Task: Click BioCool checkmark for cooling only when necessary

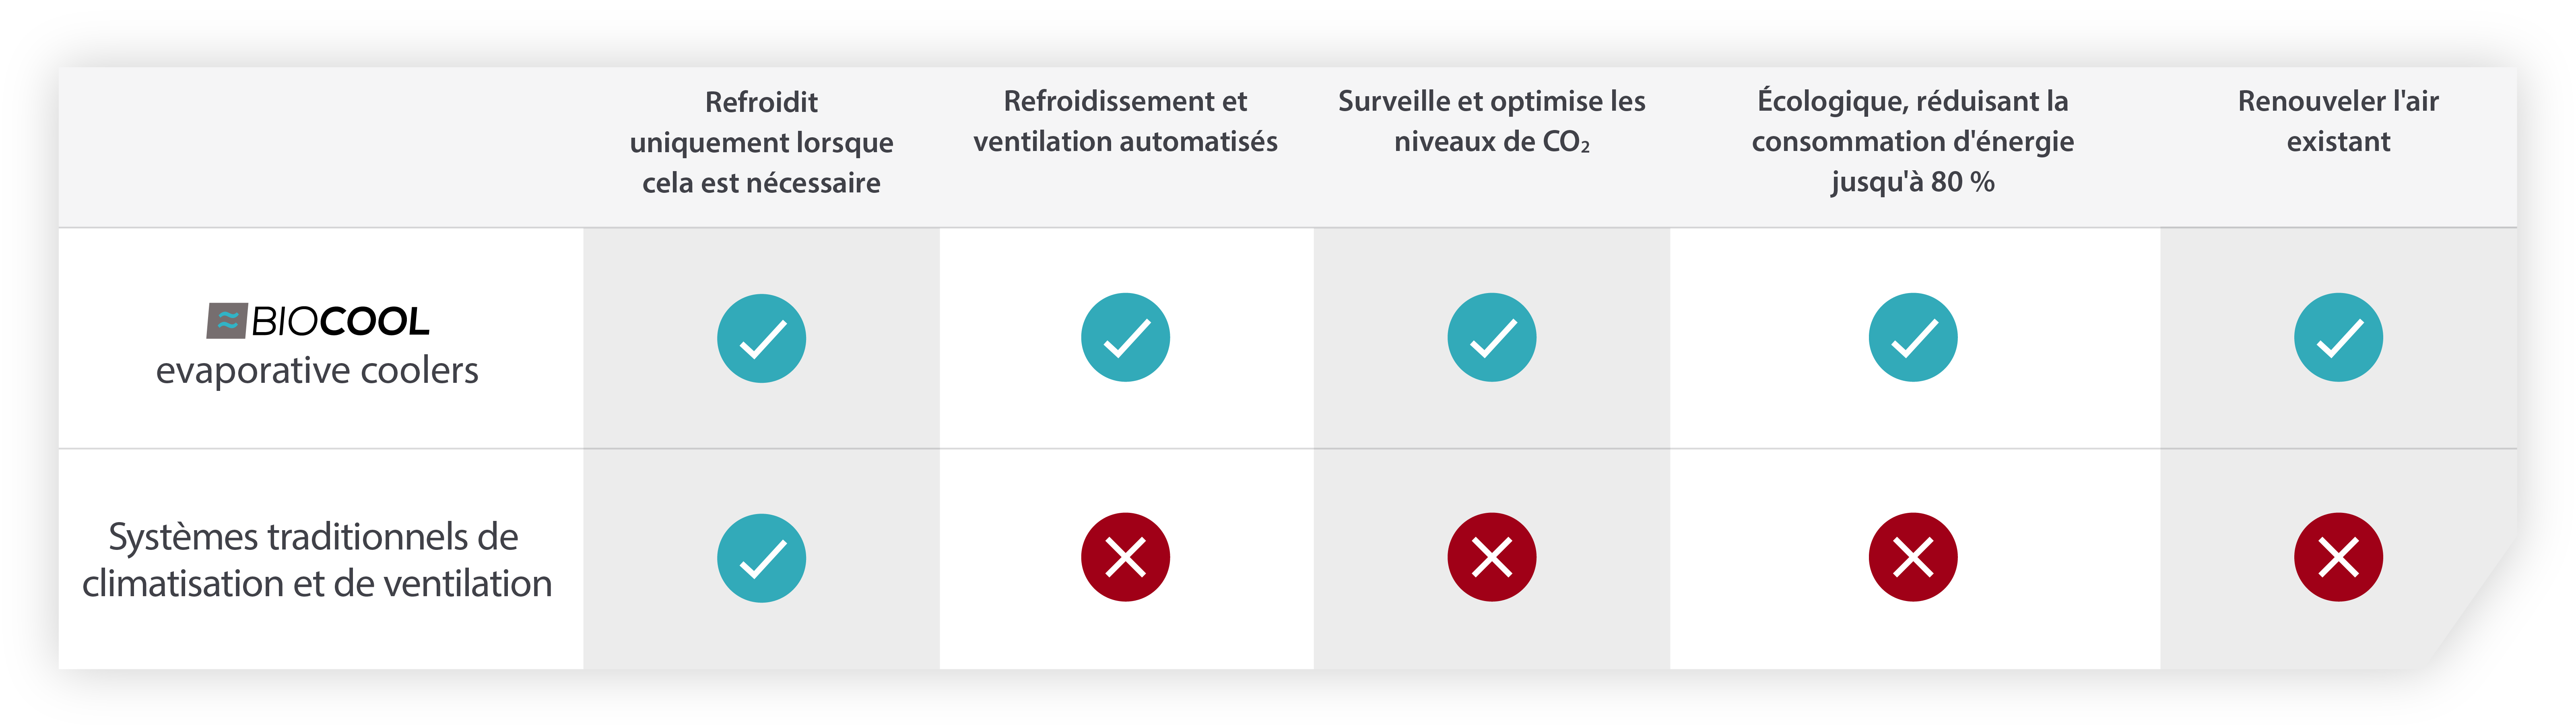Action: click(761, 338)
